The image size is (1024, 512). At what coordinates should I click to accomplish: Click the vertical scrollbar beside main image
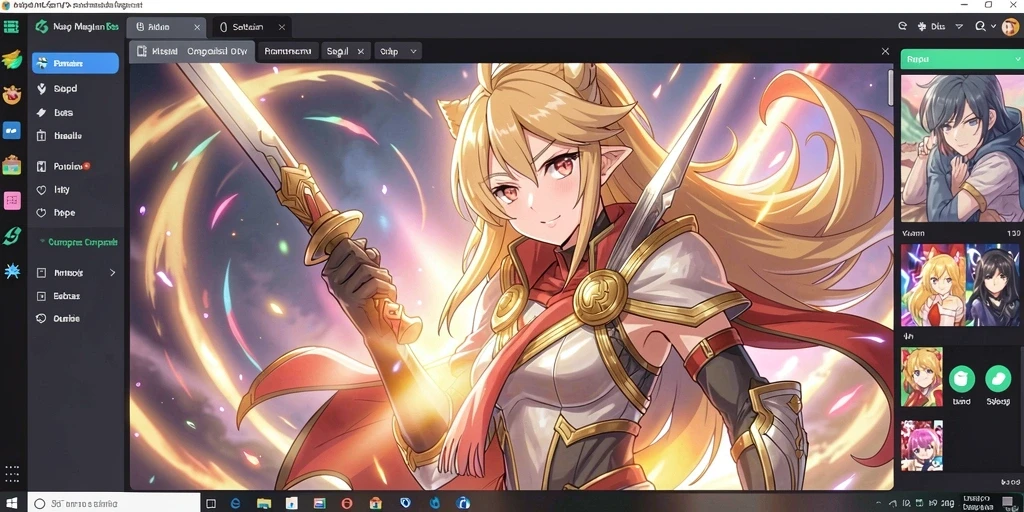coord(890,87)
